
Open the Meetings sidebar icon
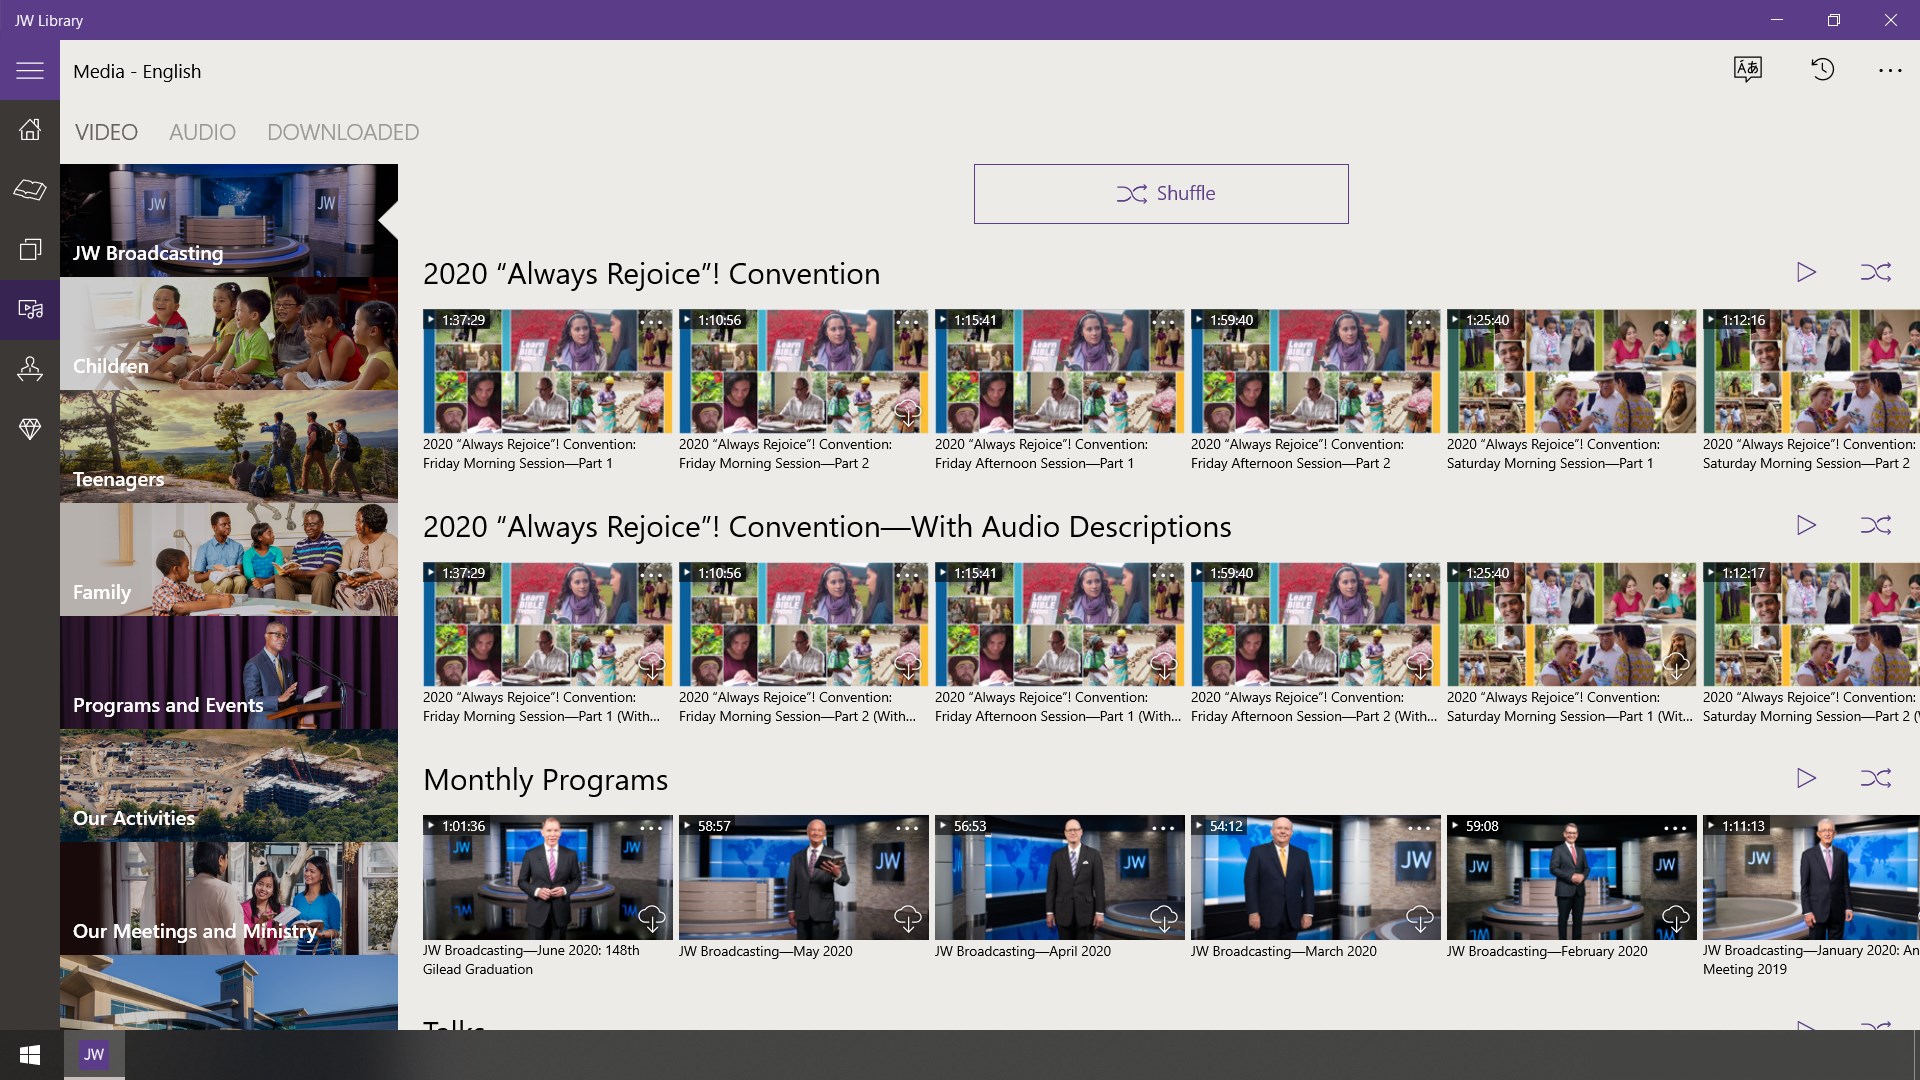(30, 369)
